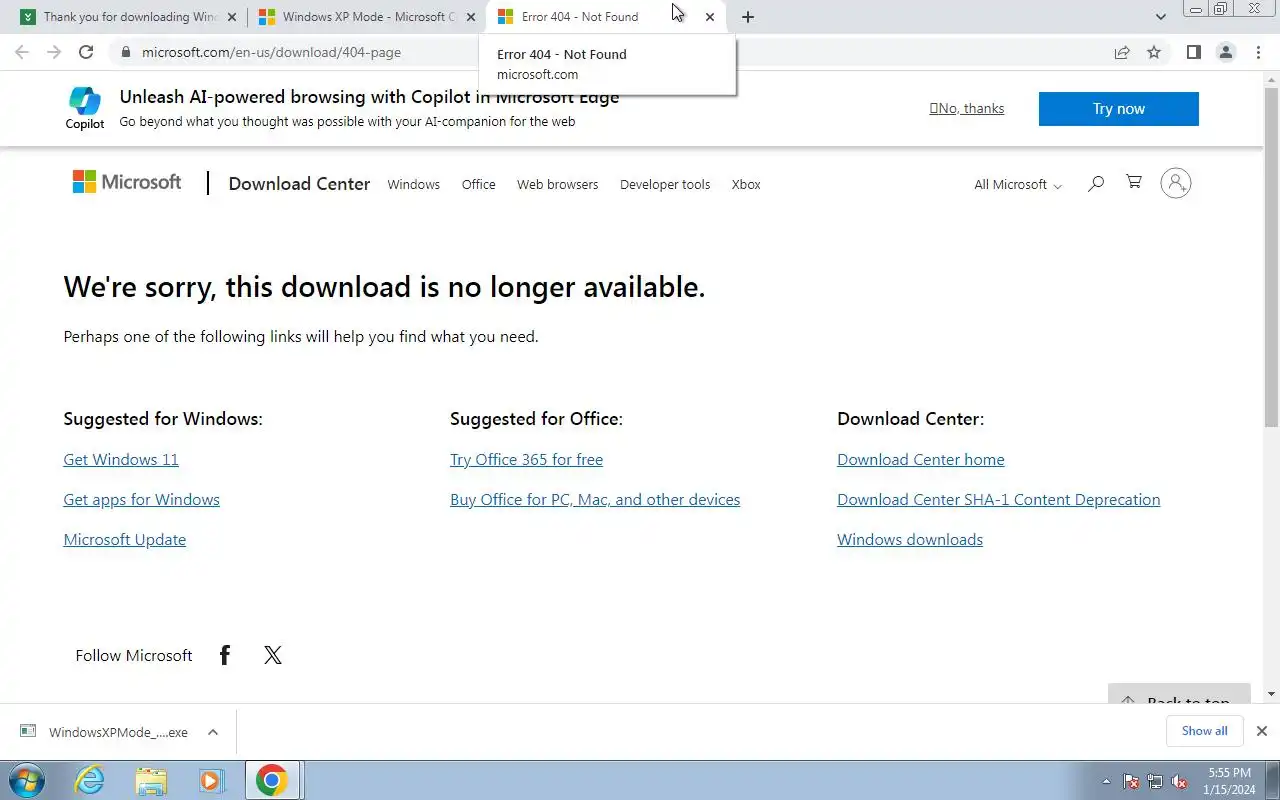This screenshot has width=1280, height=800.
Task: Close the Error 404 tab
Action: (710, 17)
